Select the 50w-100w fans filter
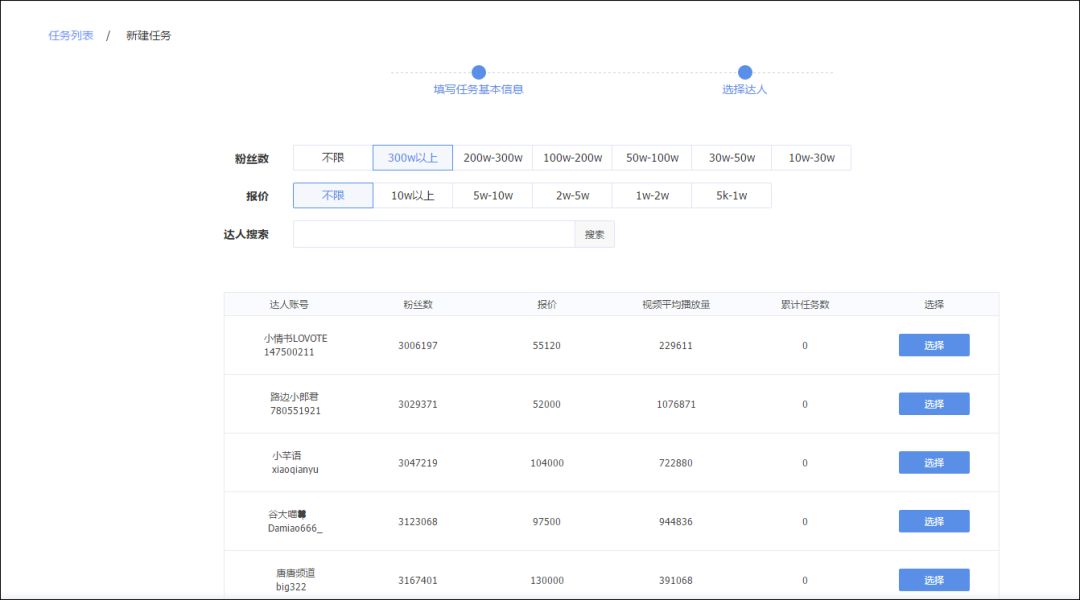This screenshot has height=600, width=1080. (x=652, y=157)
